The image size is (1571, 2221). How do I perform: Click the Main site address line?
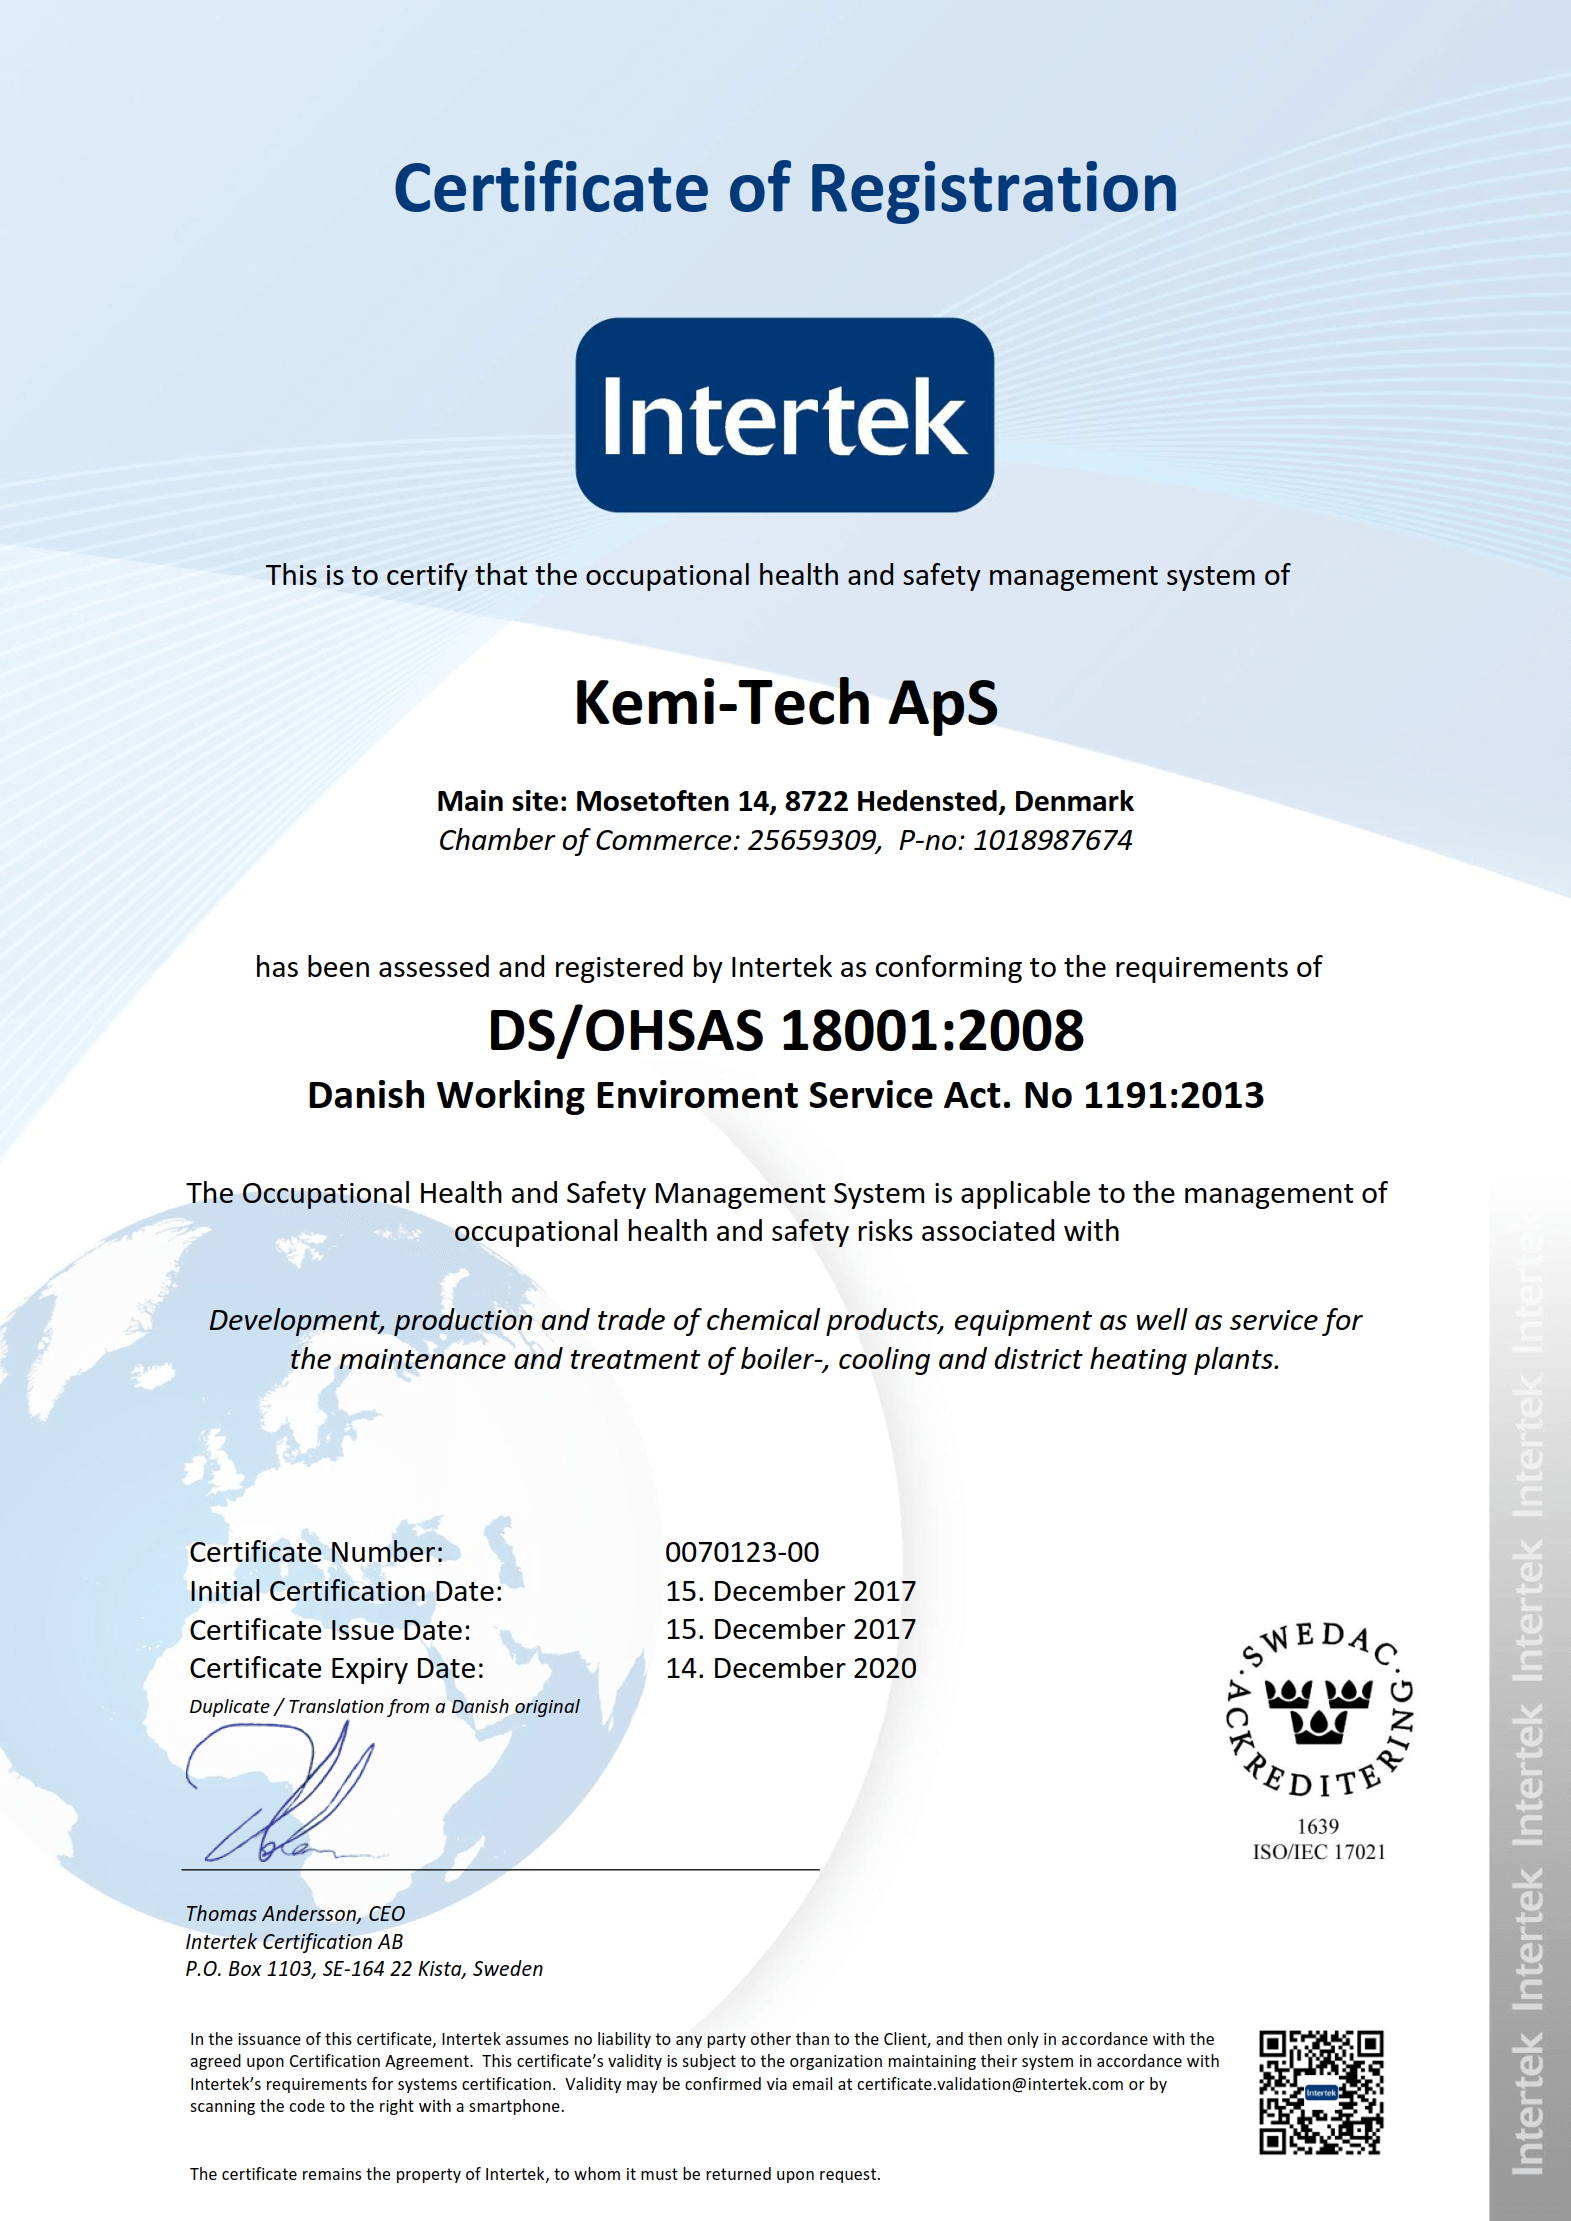785,801
